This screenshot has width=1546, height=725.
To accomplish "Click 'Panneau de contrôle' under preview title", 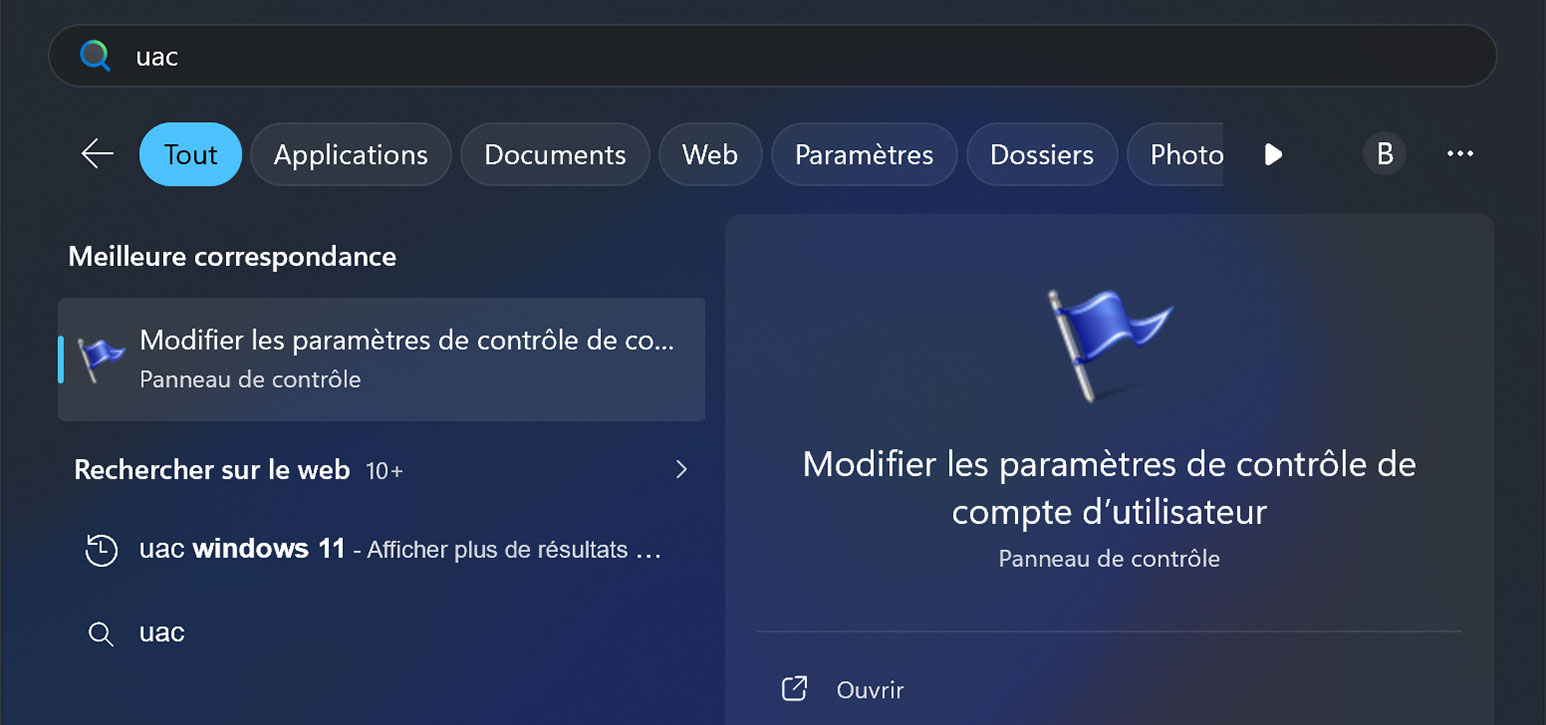I will (x=1109, y=558).
